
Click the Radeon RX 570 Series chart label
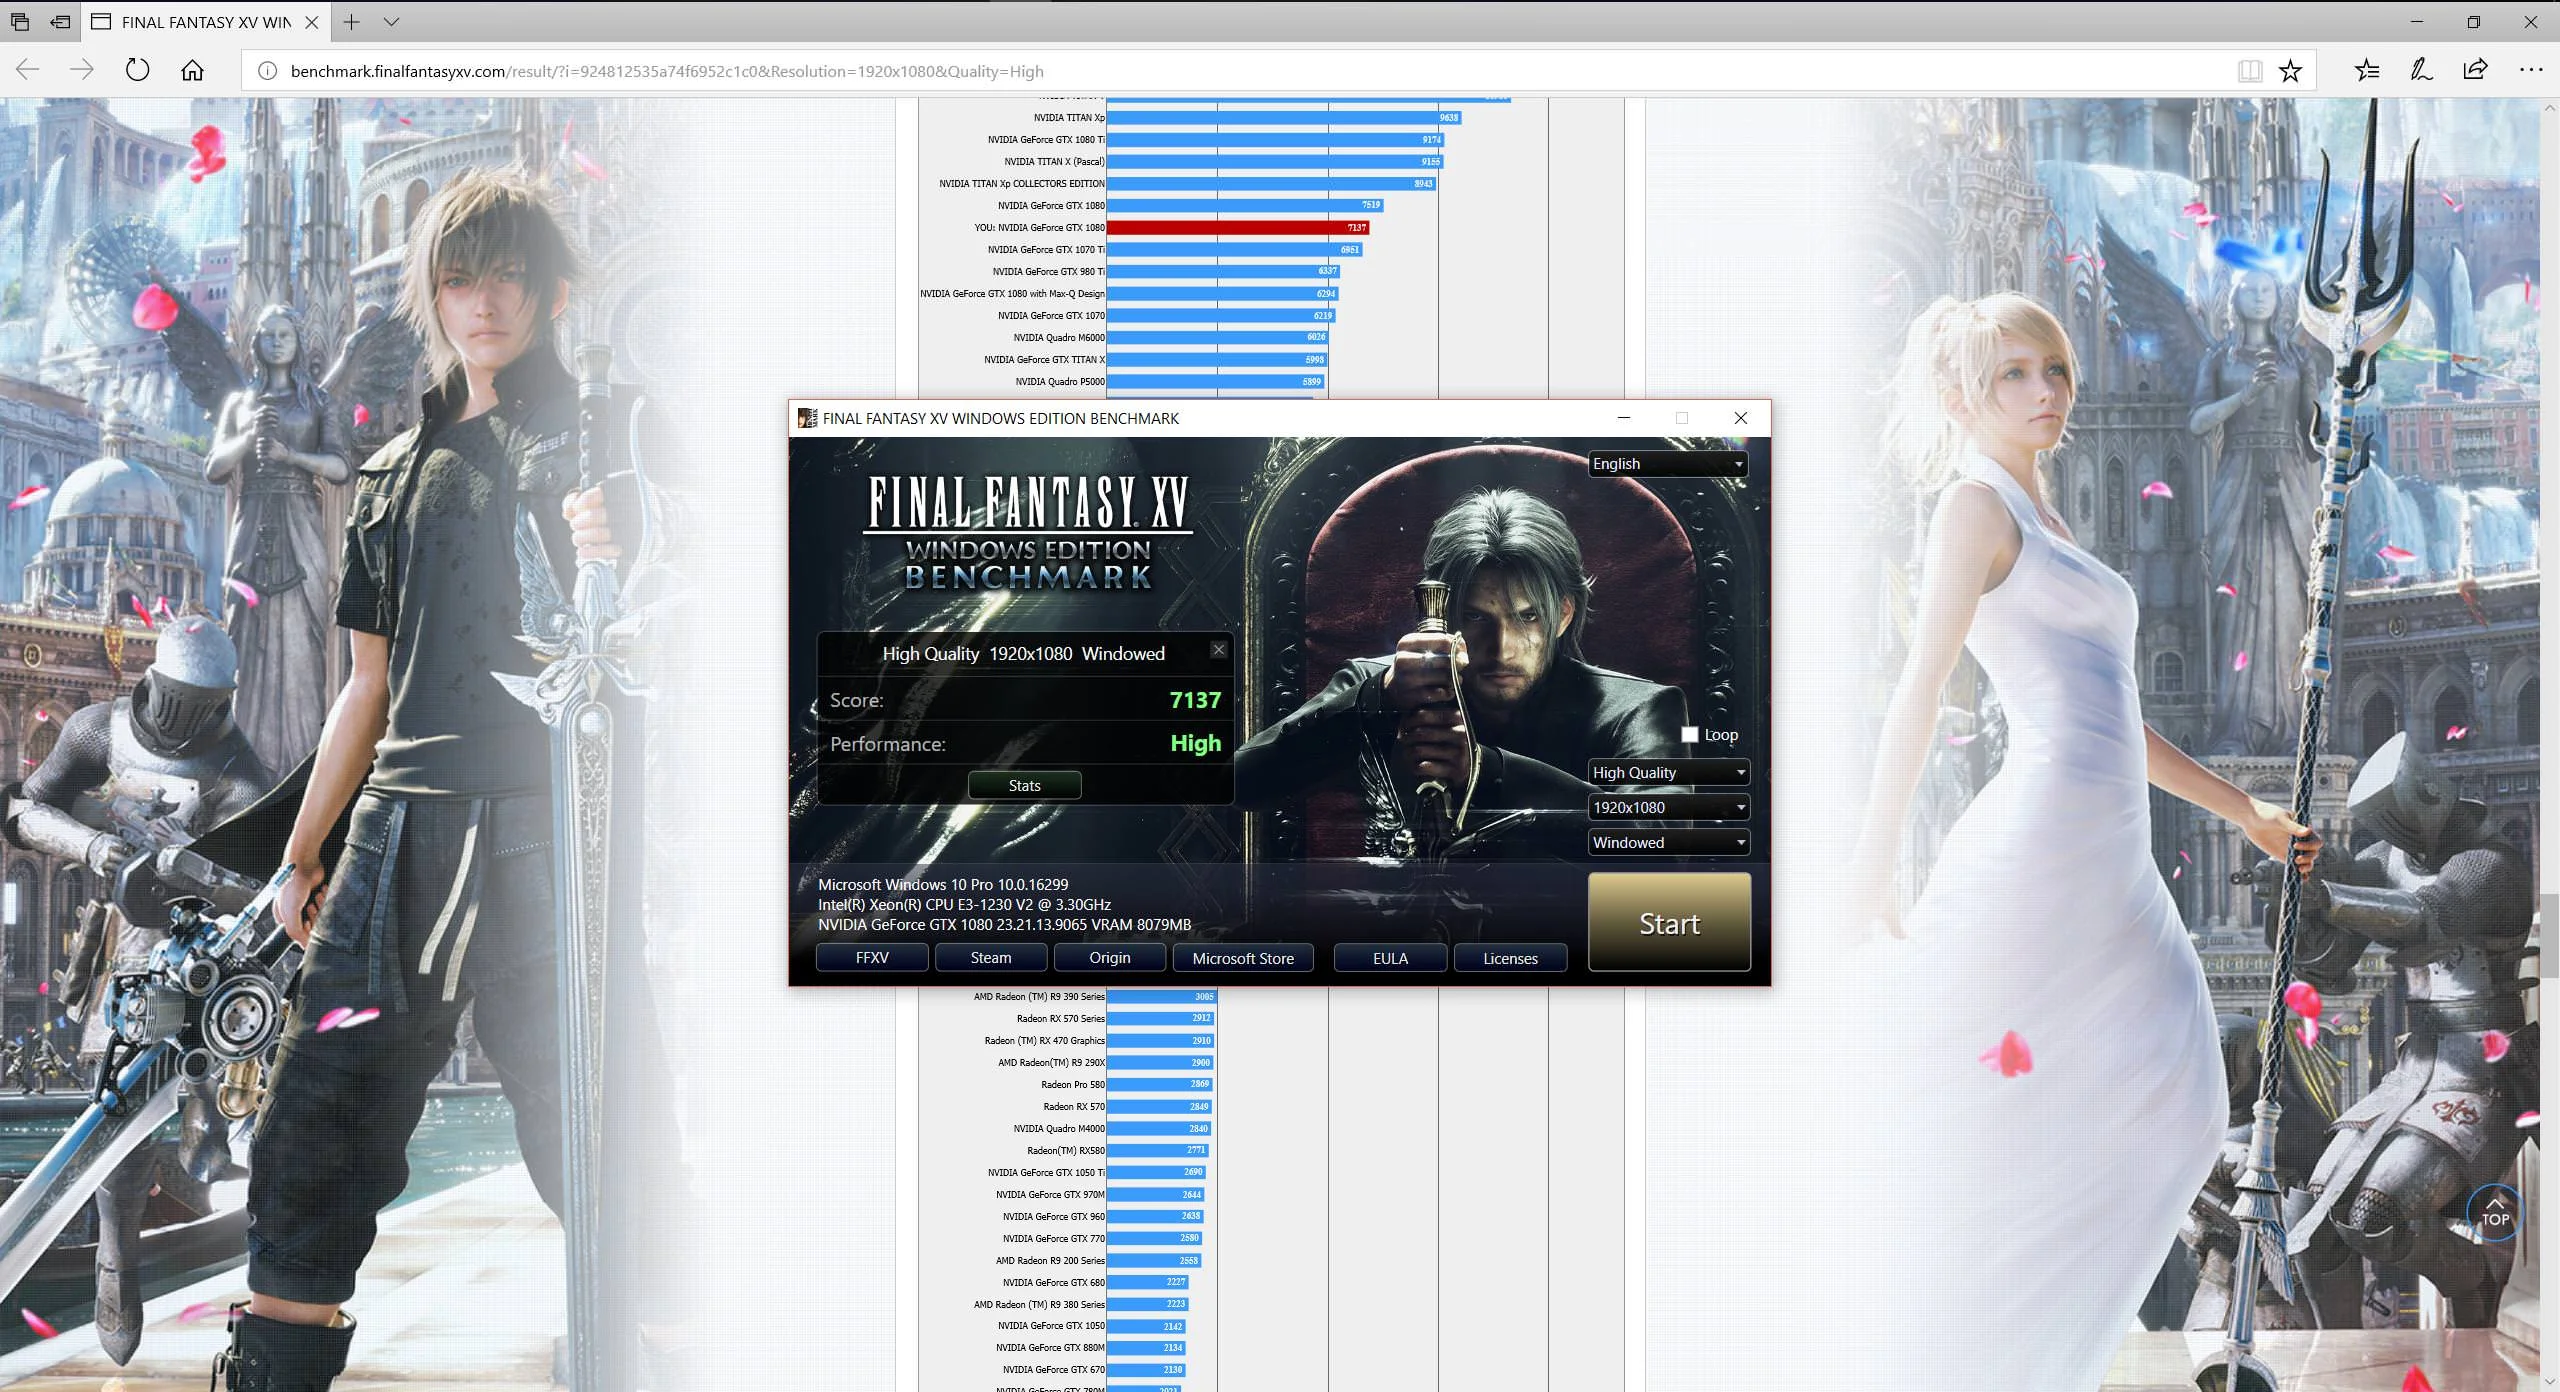coord(1060,1019)
